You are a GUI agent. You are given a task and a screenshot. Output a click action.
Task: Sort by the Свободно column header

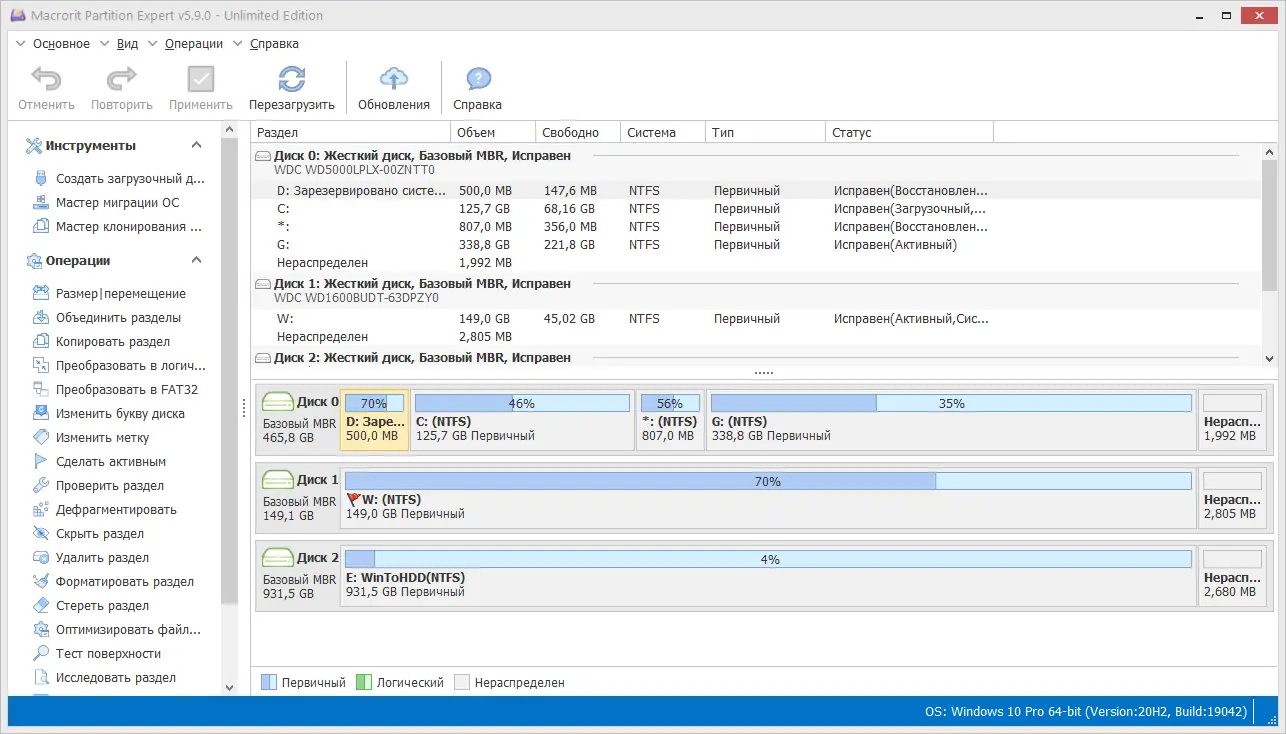click(570, 133)
